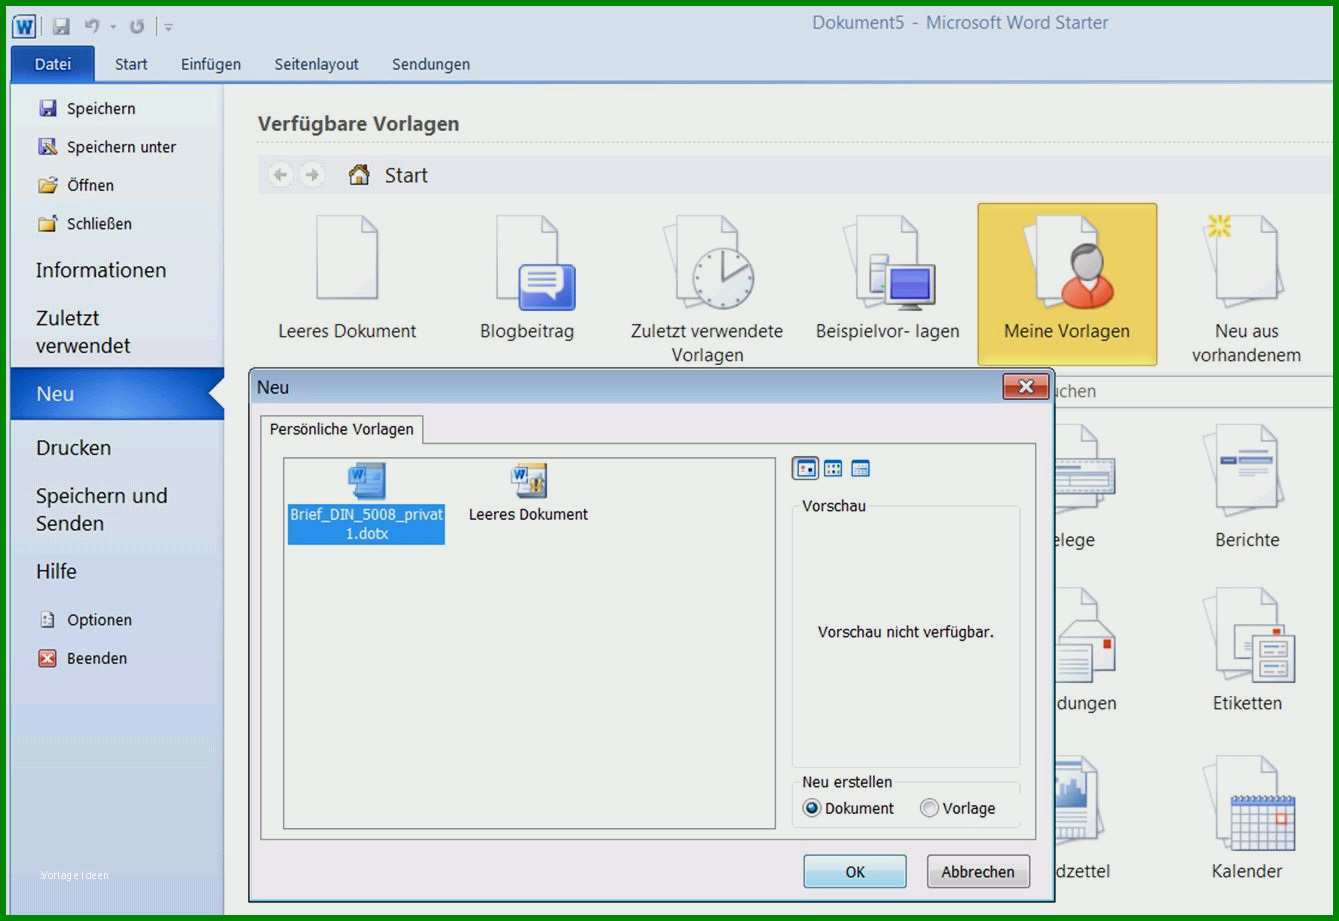Open Beispielvorlagen templates

887,279
